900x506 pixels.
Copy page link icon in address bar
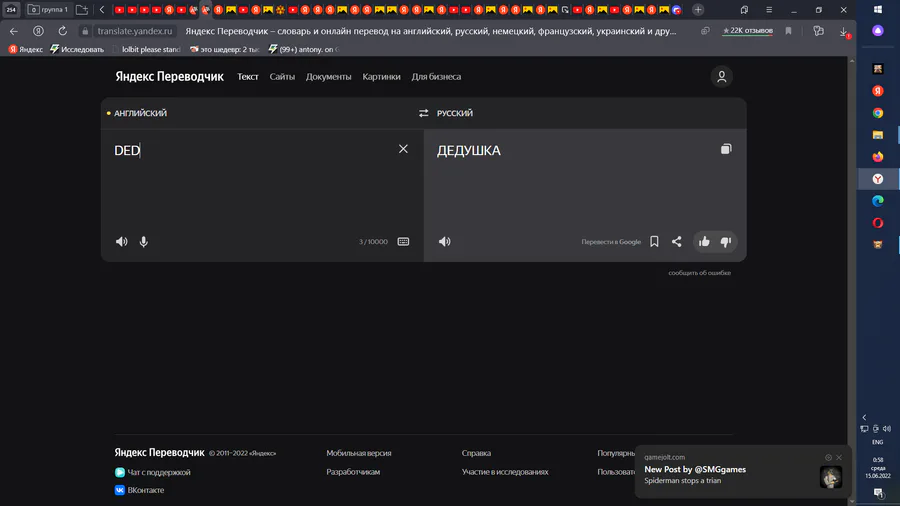point(705,31)
